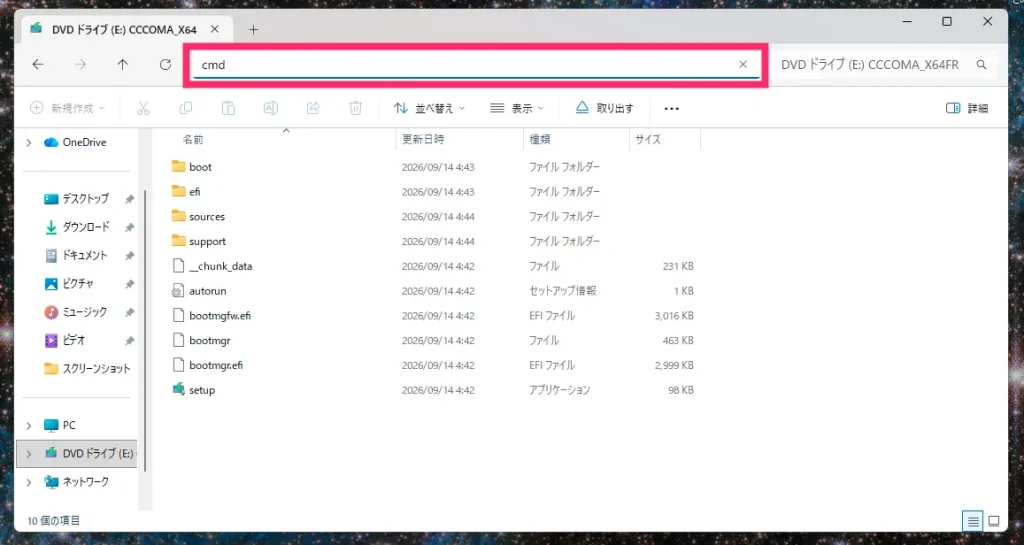Screen dimensions: 1024x545
Task: Open ミュージック in the sidebar
Action: point(84,312)
